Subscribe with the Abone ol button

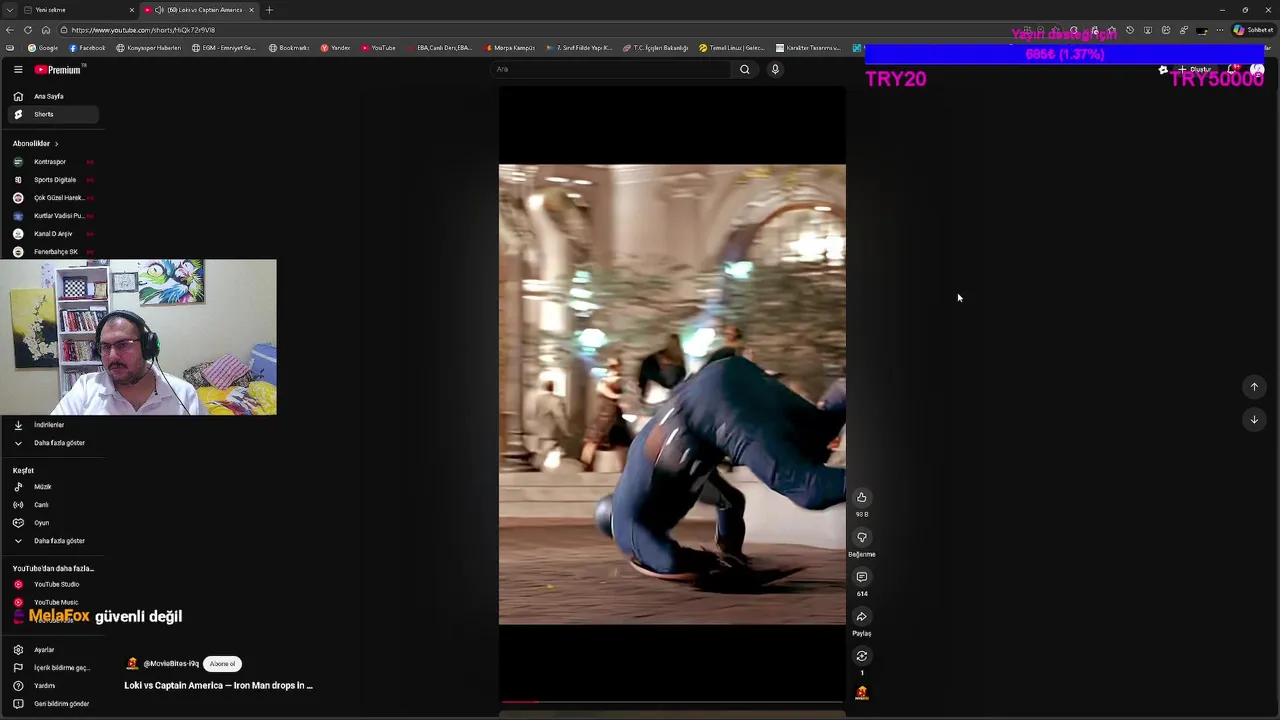pyautogui.click(x=223, y=664)
